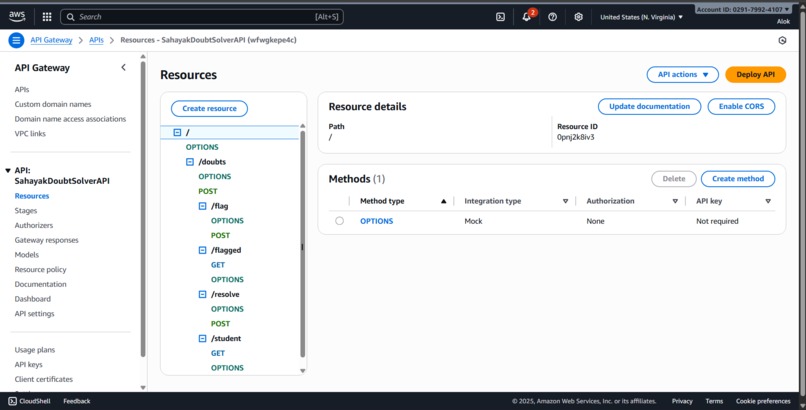Open Custom domain names
This screenshot has height=410, width=806.
pos(53,104)
